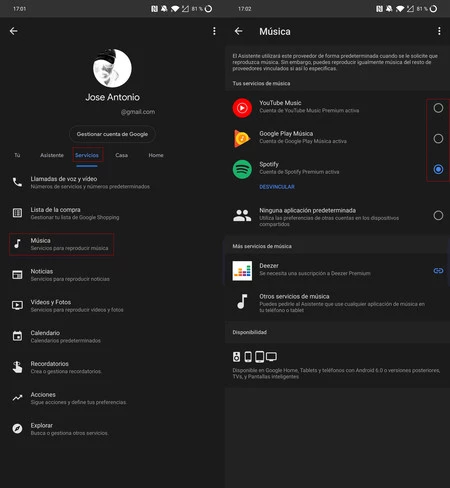Tap the Lista de la compra list icon
This screenshot has width=450, height=488.
click(x=17, y=213)
